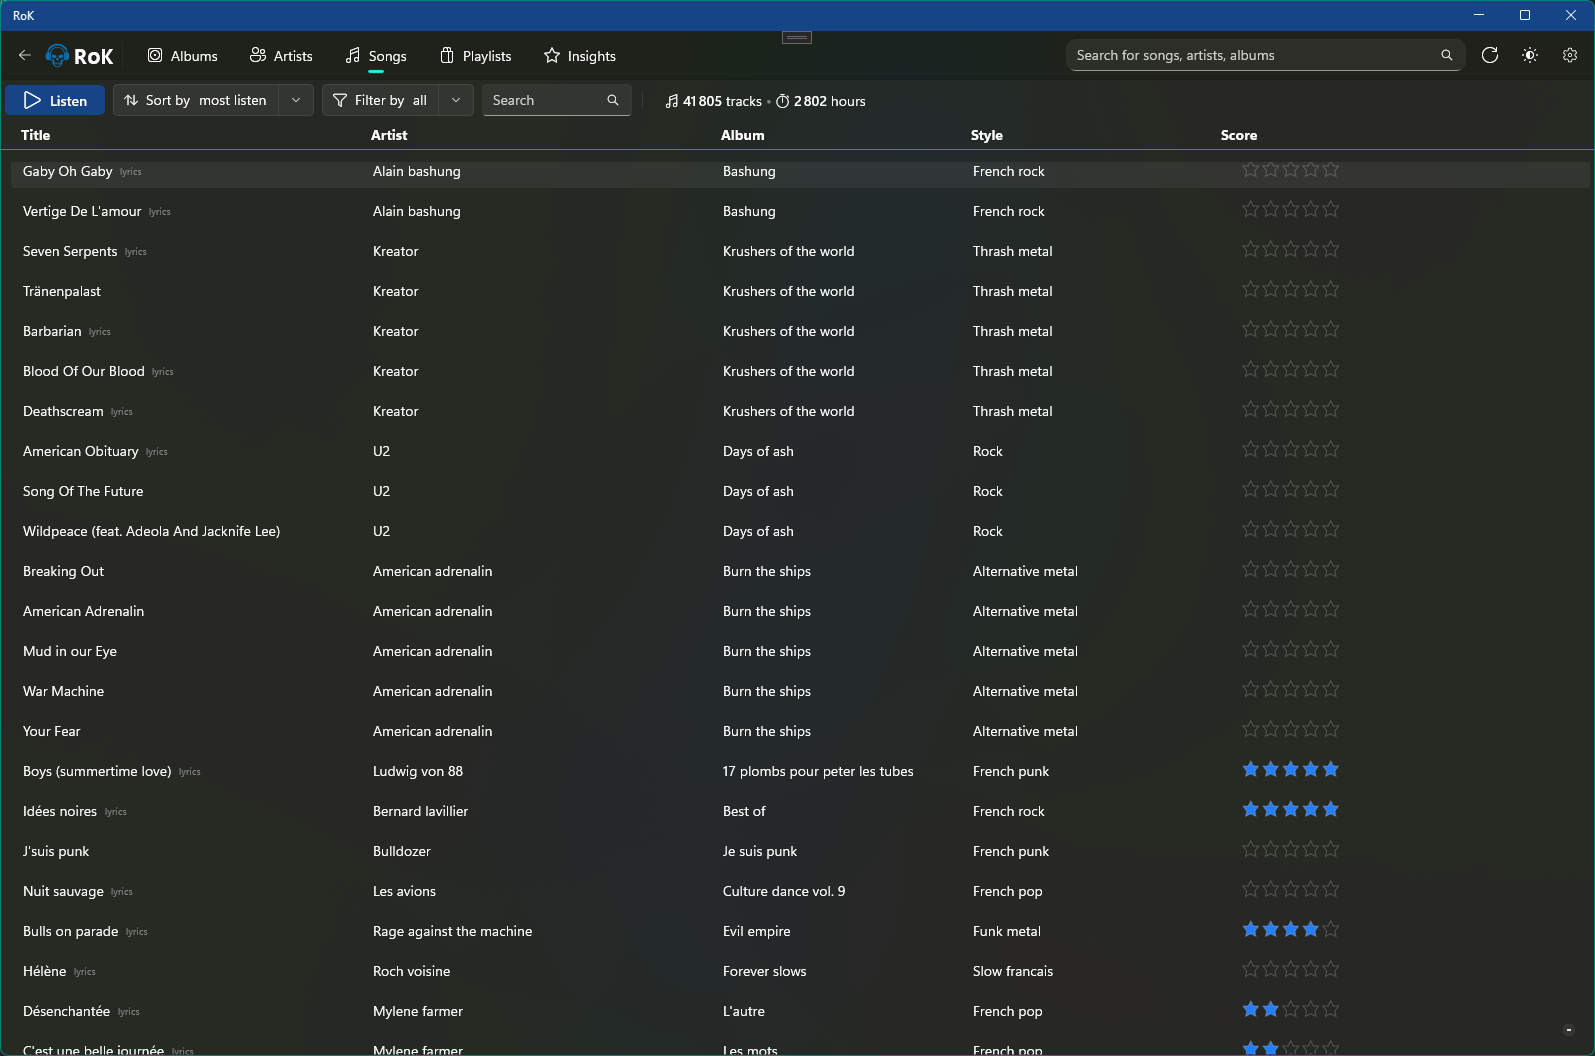The height and width of the screenshot is (1056, 1595).
Task: Click the 'Search for songs, artists, albums' field
Action: (1250, 56)
